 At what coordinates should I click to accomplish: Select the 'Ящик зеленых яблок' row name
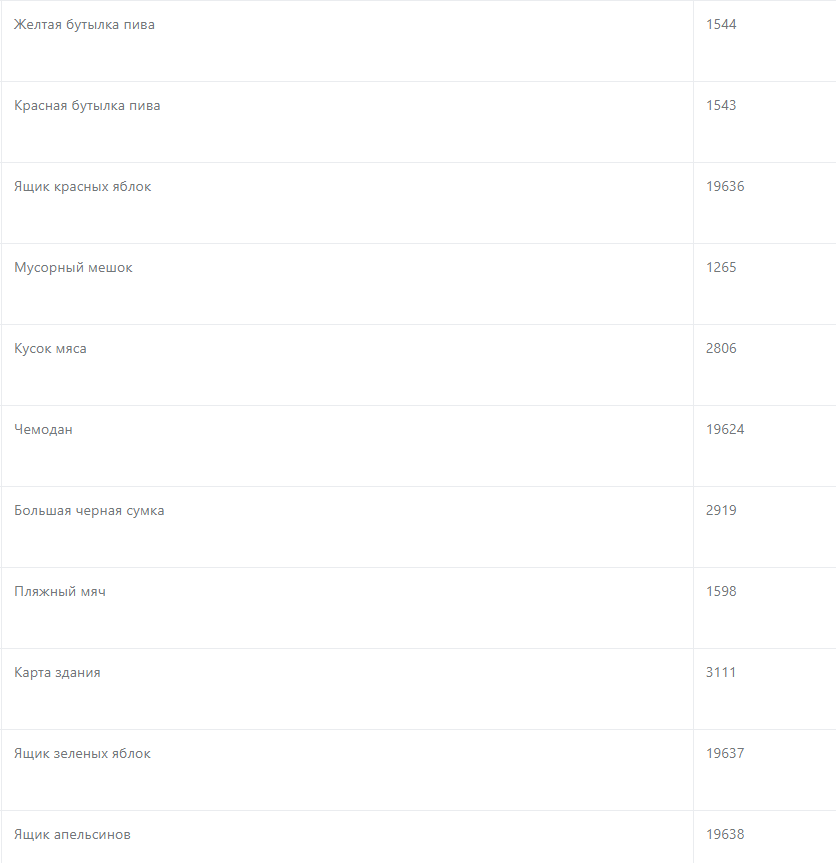[x=82, y=754]
